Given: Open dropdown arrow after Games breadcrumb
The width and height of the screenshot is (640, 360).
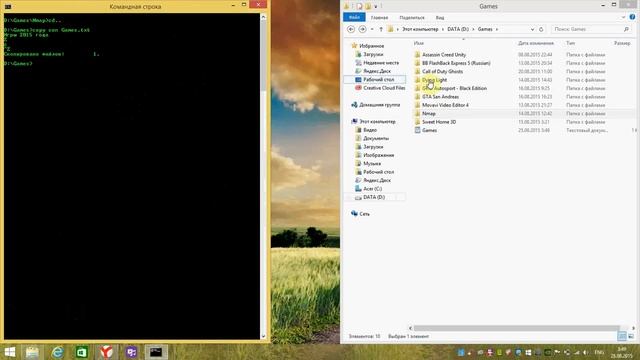Looking at the screenshot, I should tap(497, 29).
